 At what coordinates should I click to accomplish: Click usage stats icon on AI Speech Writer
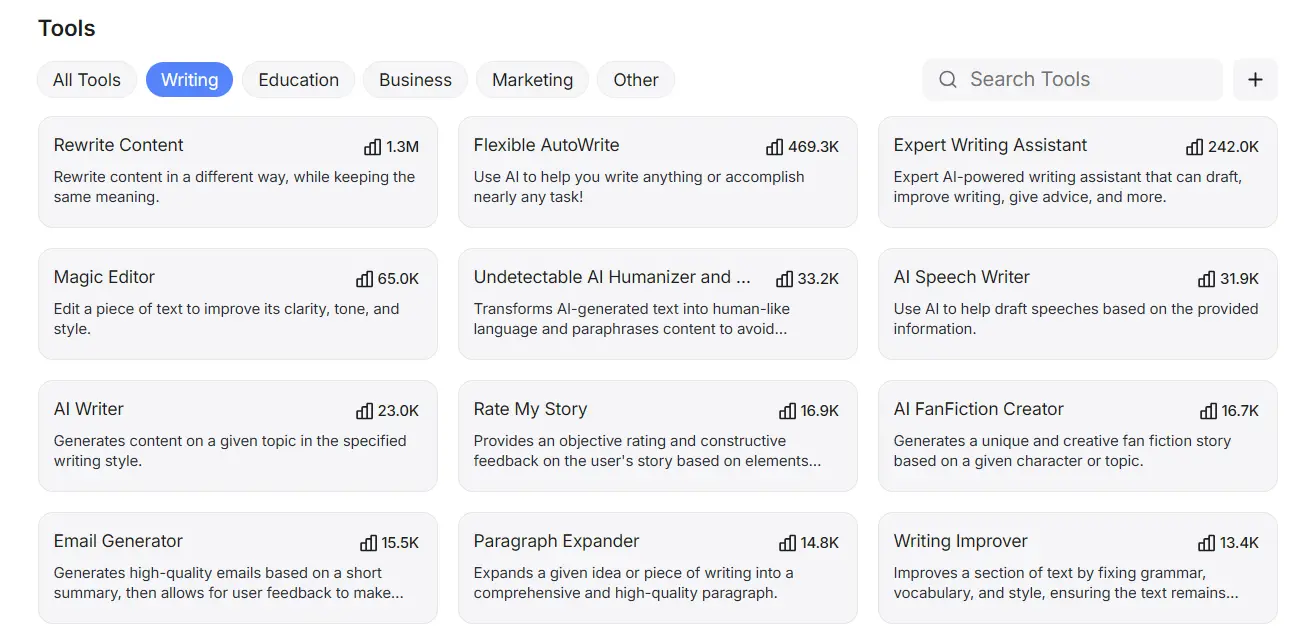point(1207,279)
